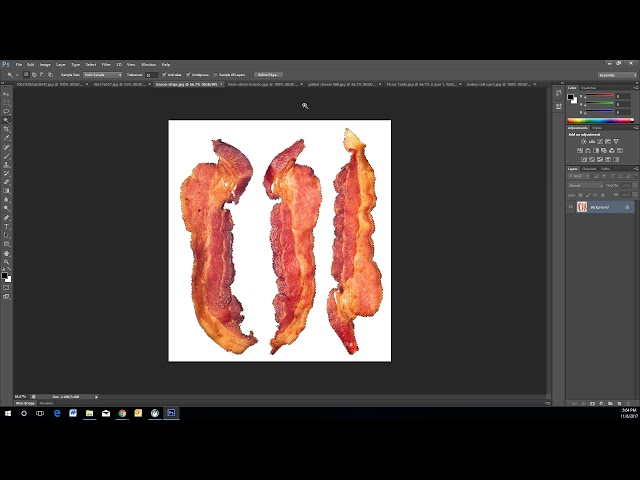Image resolution: width=640 pixels, height=480 pixels.
Task: Select the Path Selection tool
Action: tap(6, 236)
